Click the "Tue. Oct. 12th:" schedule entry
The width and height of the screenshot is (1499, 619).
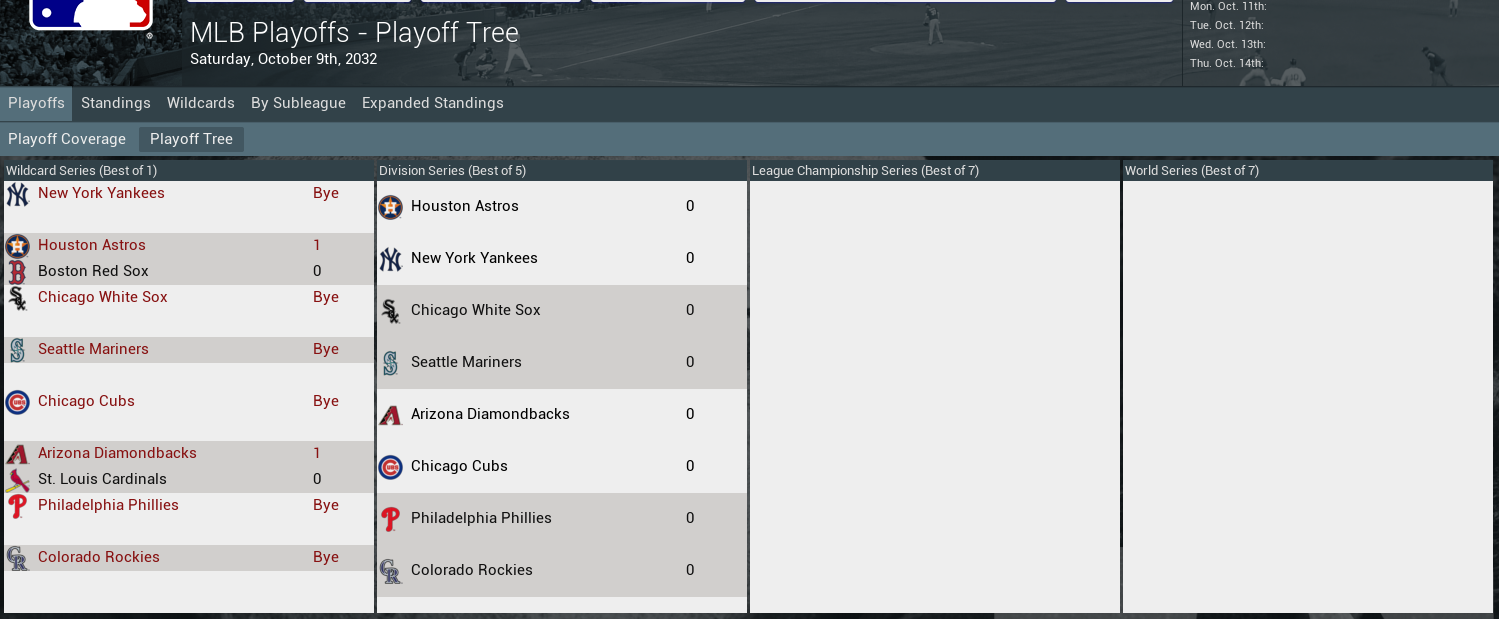click(1227, 25)
